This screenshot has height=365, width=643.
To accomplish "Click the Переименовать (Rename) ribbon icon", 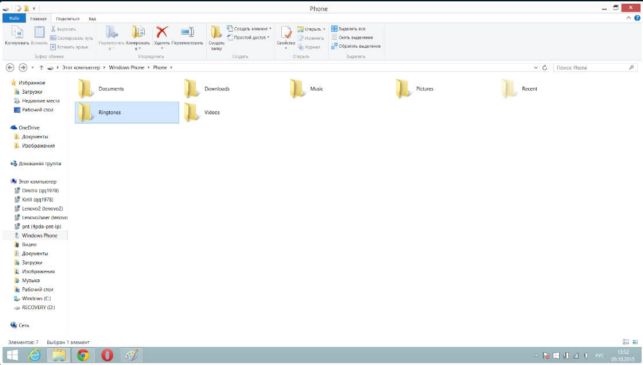I will (187, 35).
